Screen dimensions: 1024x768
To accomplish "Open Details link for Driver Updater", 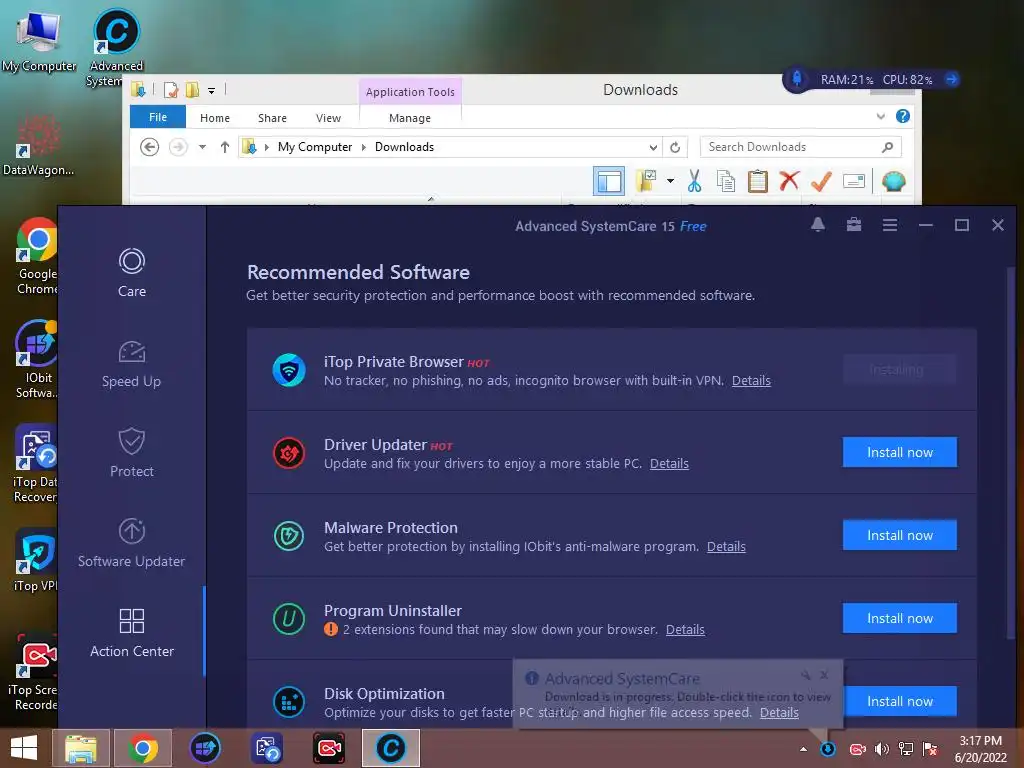I will (x=669, y=464).
